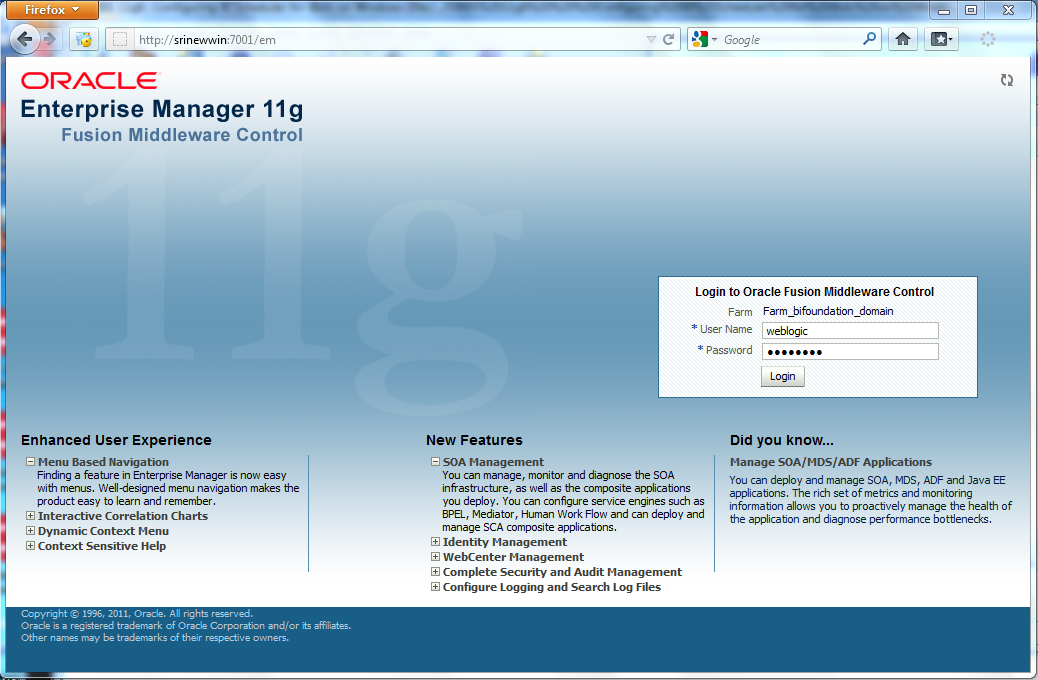The width and height of the screenshot is (1038, 680).
Task: Click the loading throbber icon in toolbar
Action: click(988, 39)
